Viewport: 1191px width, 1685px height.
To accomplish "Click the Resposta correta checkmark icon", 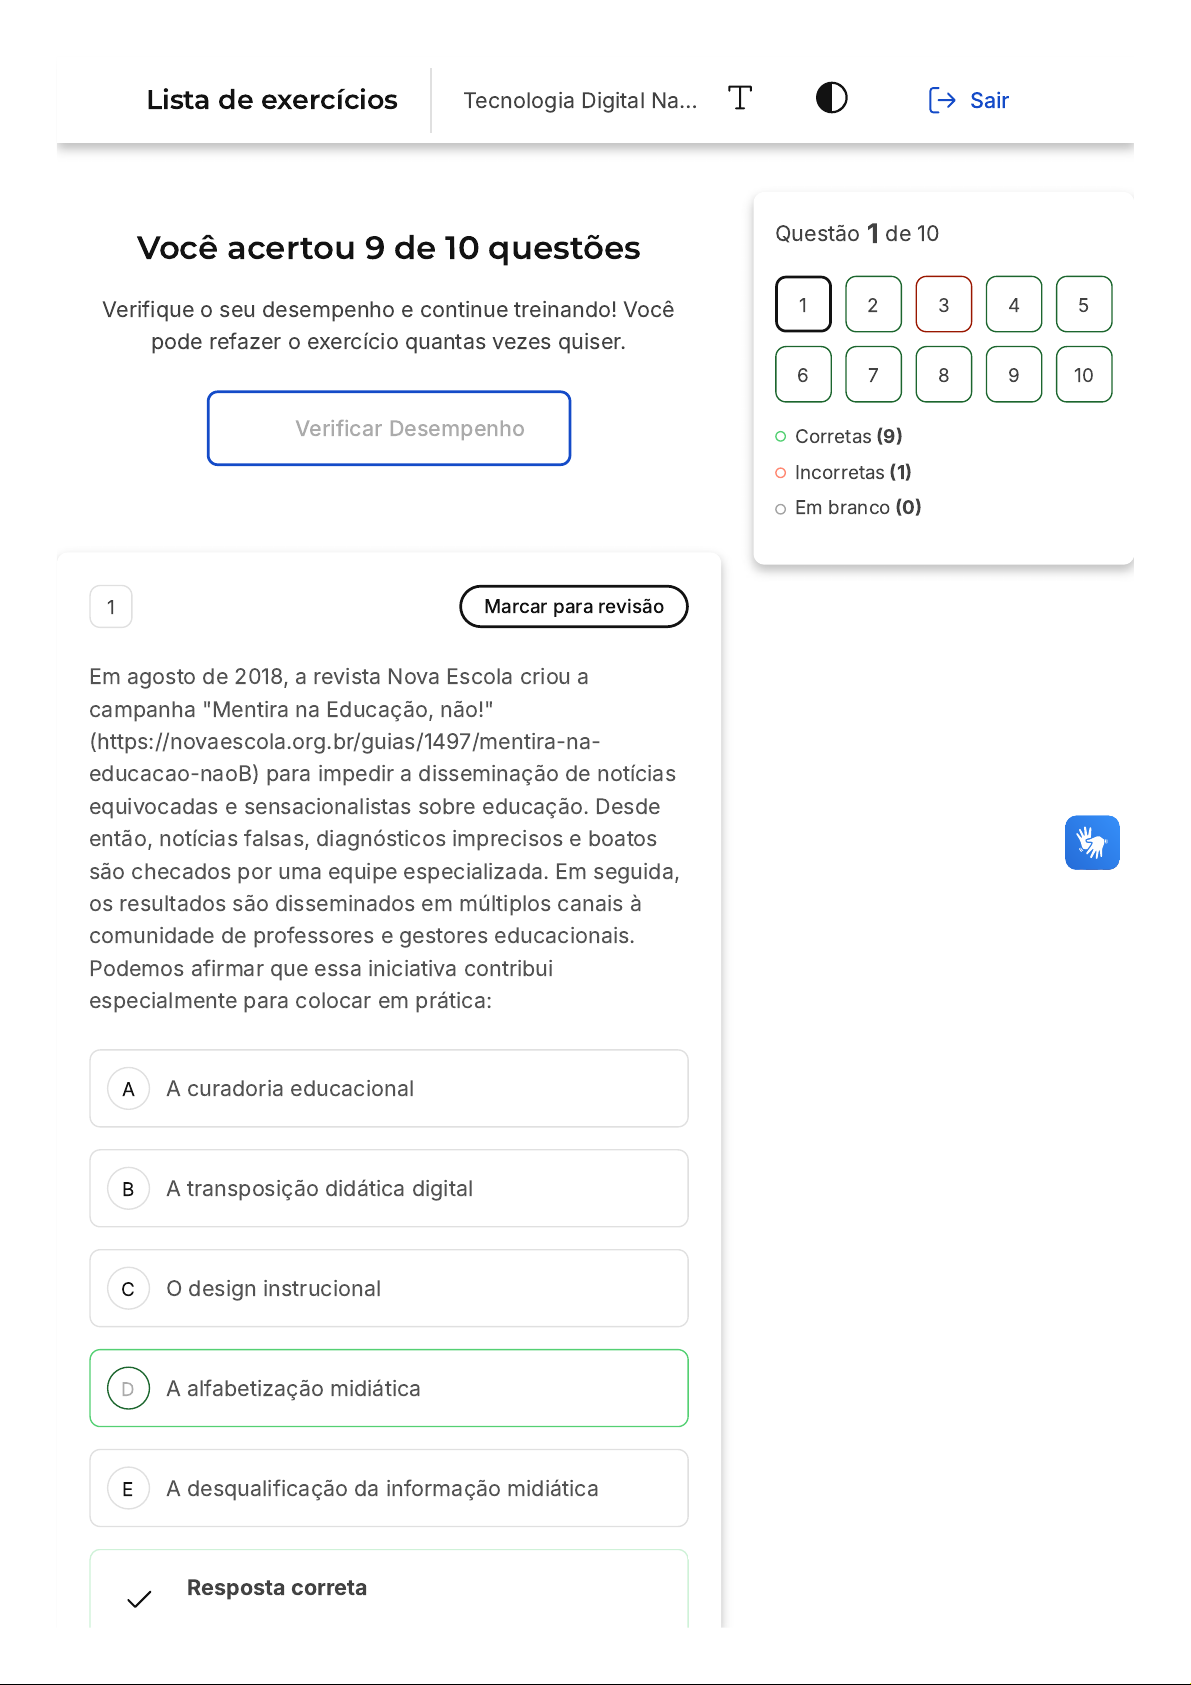I will coord(140,1598).
